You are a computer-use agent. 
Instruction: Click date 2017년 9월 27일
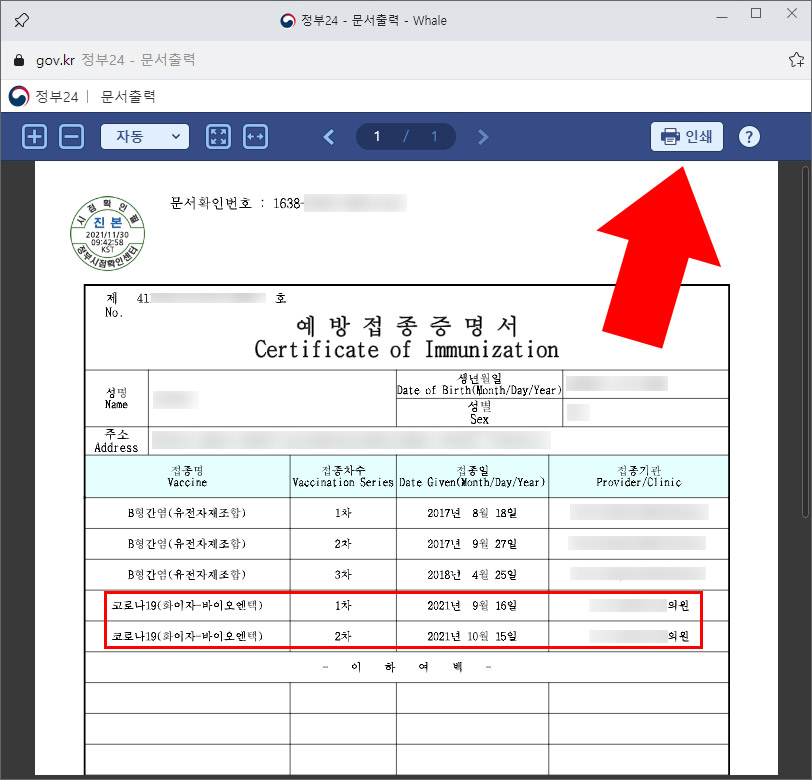[472, 544]
